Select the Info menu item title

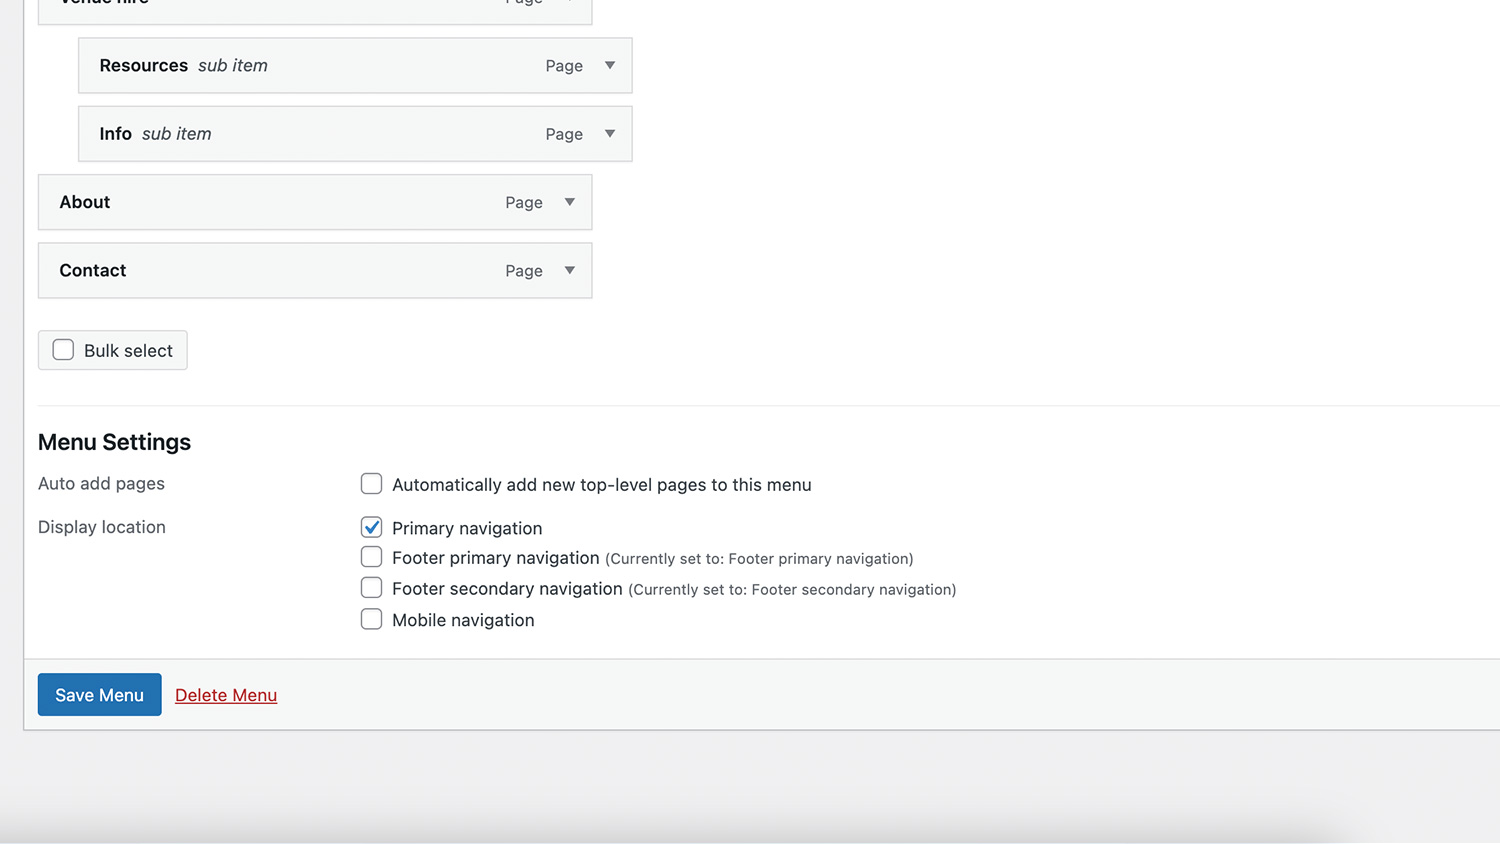tap(115, 134)
